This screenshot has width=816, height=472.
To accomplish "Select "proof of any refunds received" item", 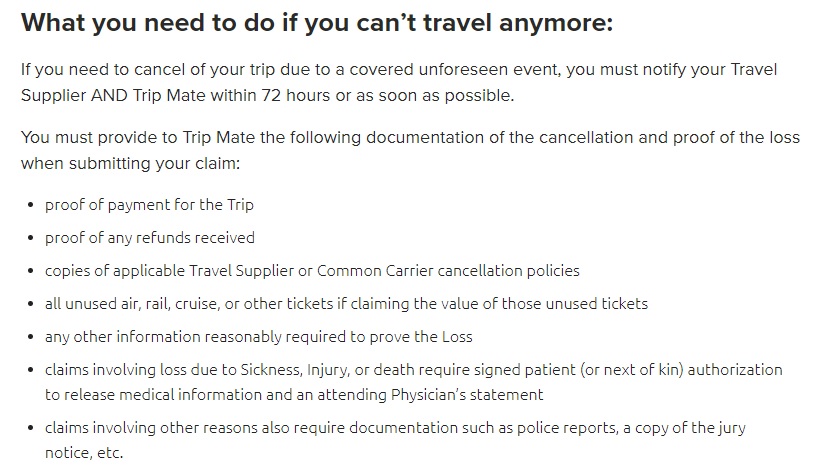I will [x=150, y=237].
